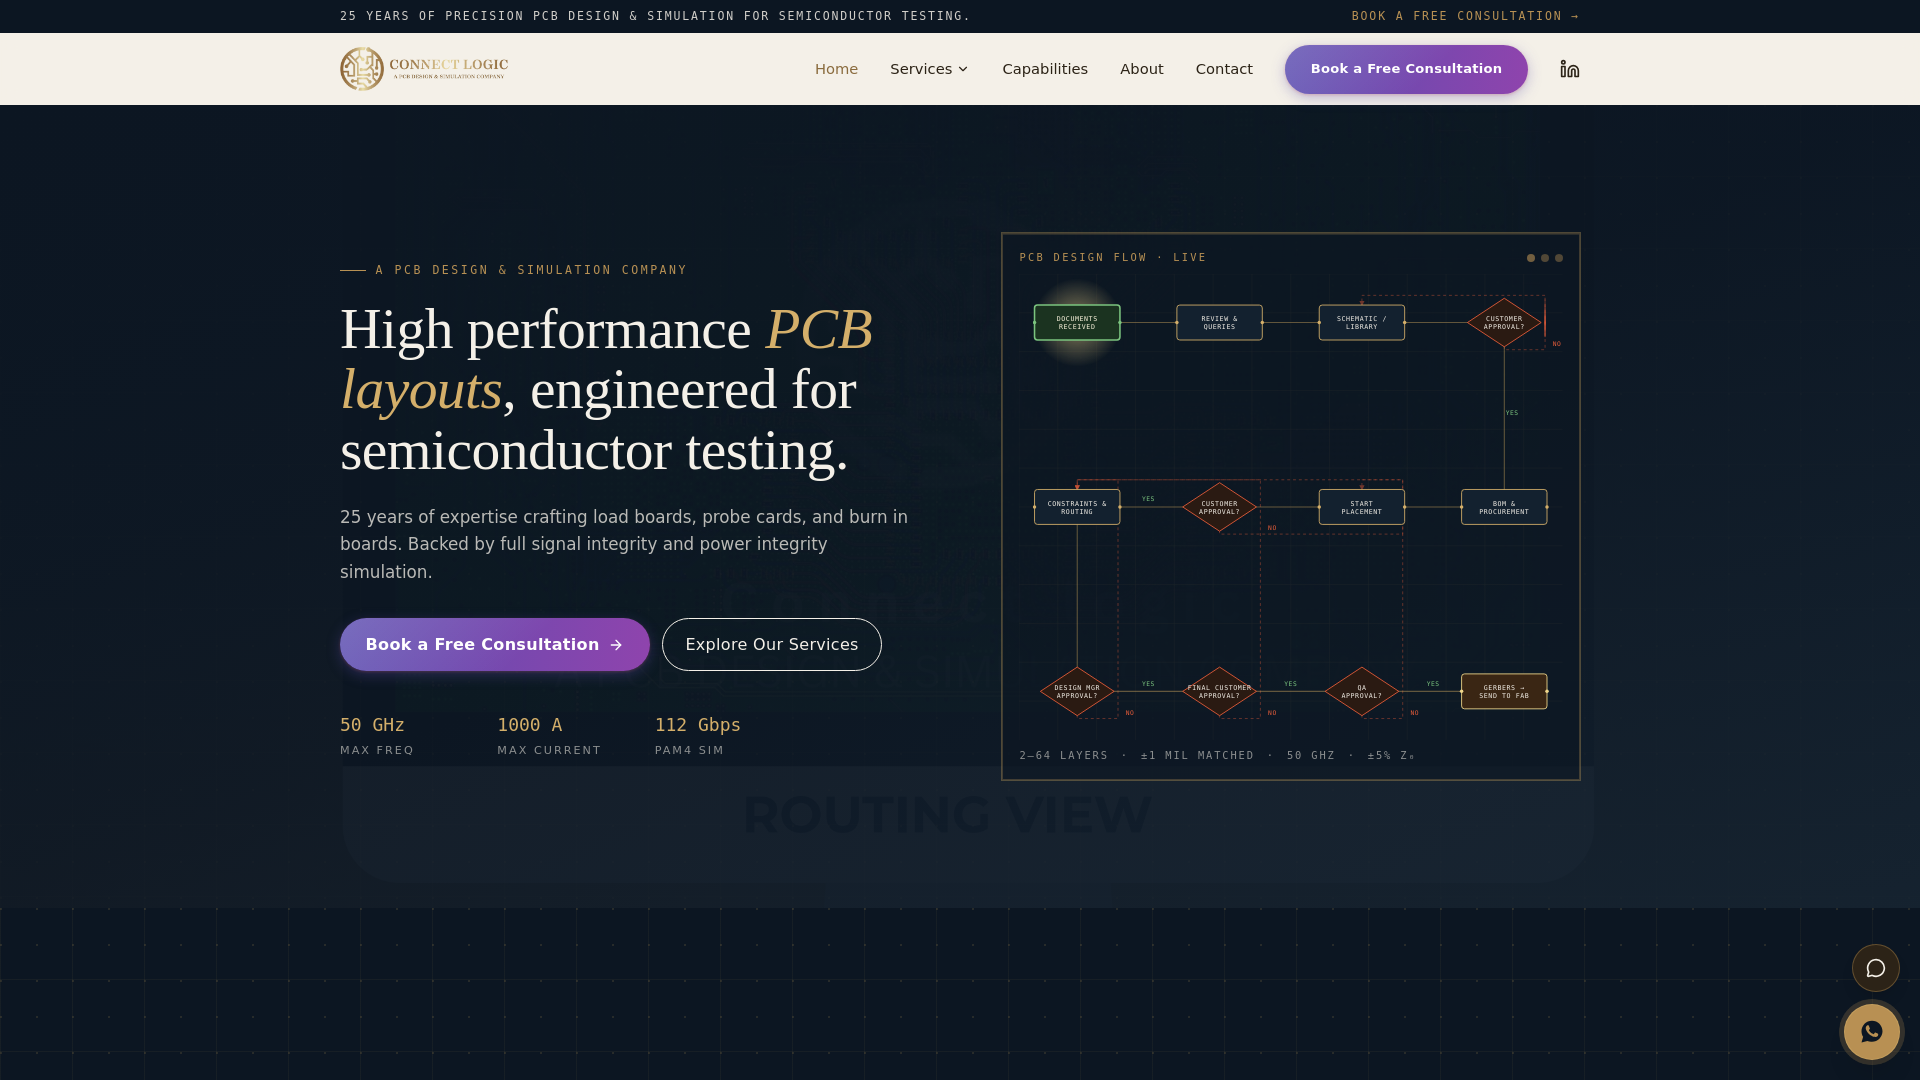
Task: Select the QA Approval diamond node
Action: coord(1362,692)
